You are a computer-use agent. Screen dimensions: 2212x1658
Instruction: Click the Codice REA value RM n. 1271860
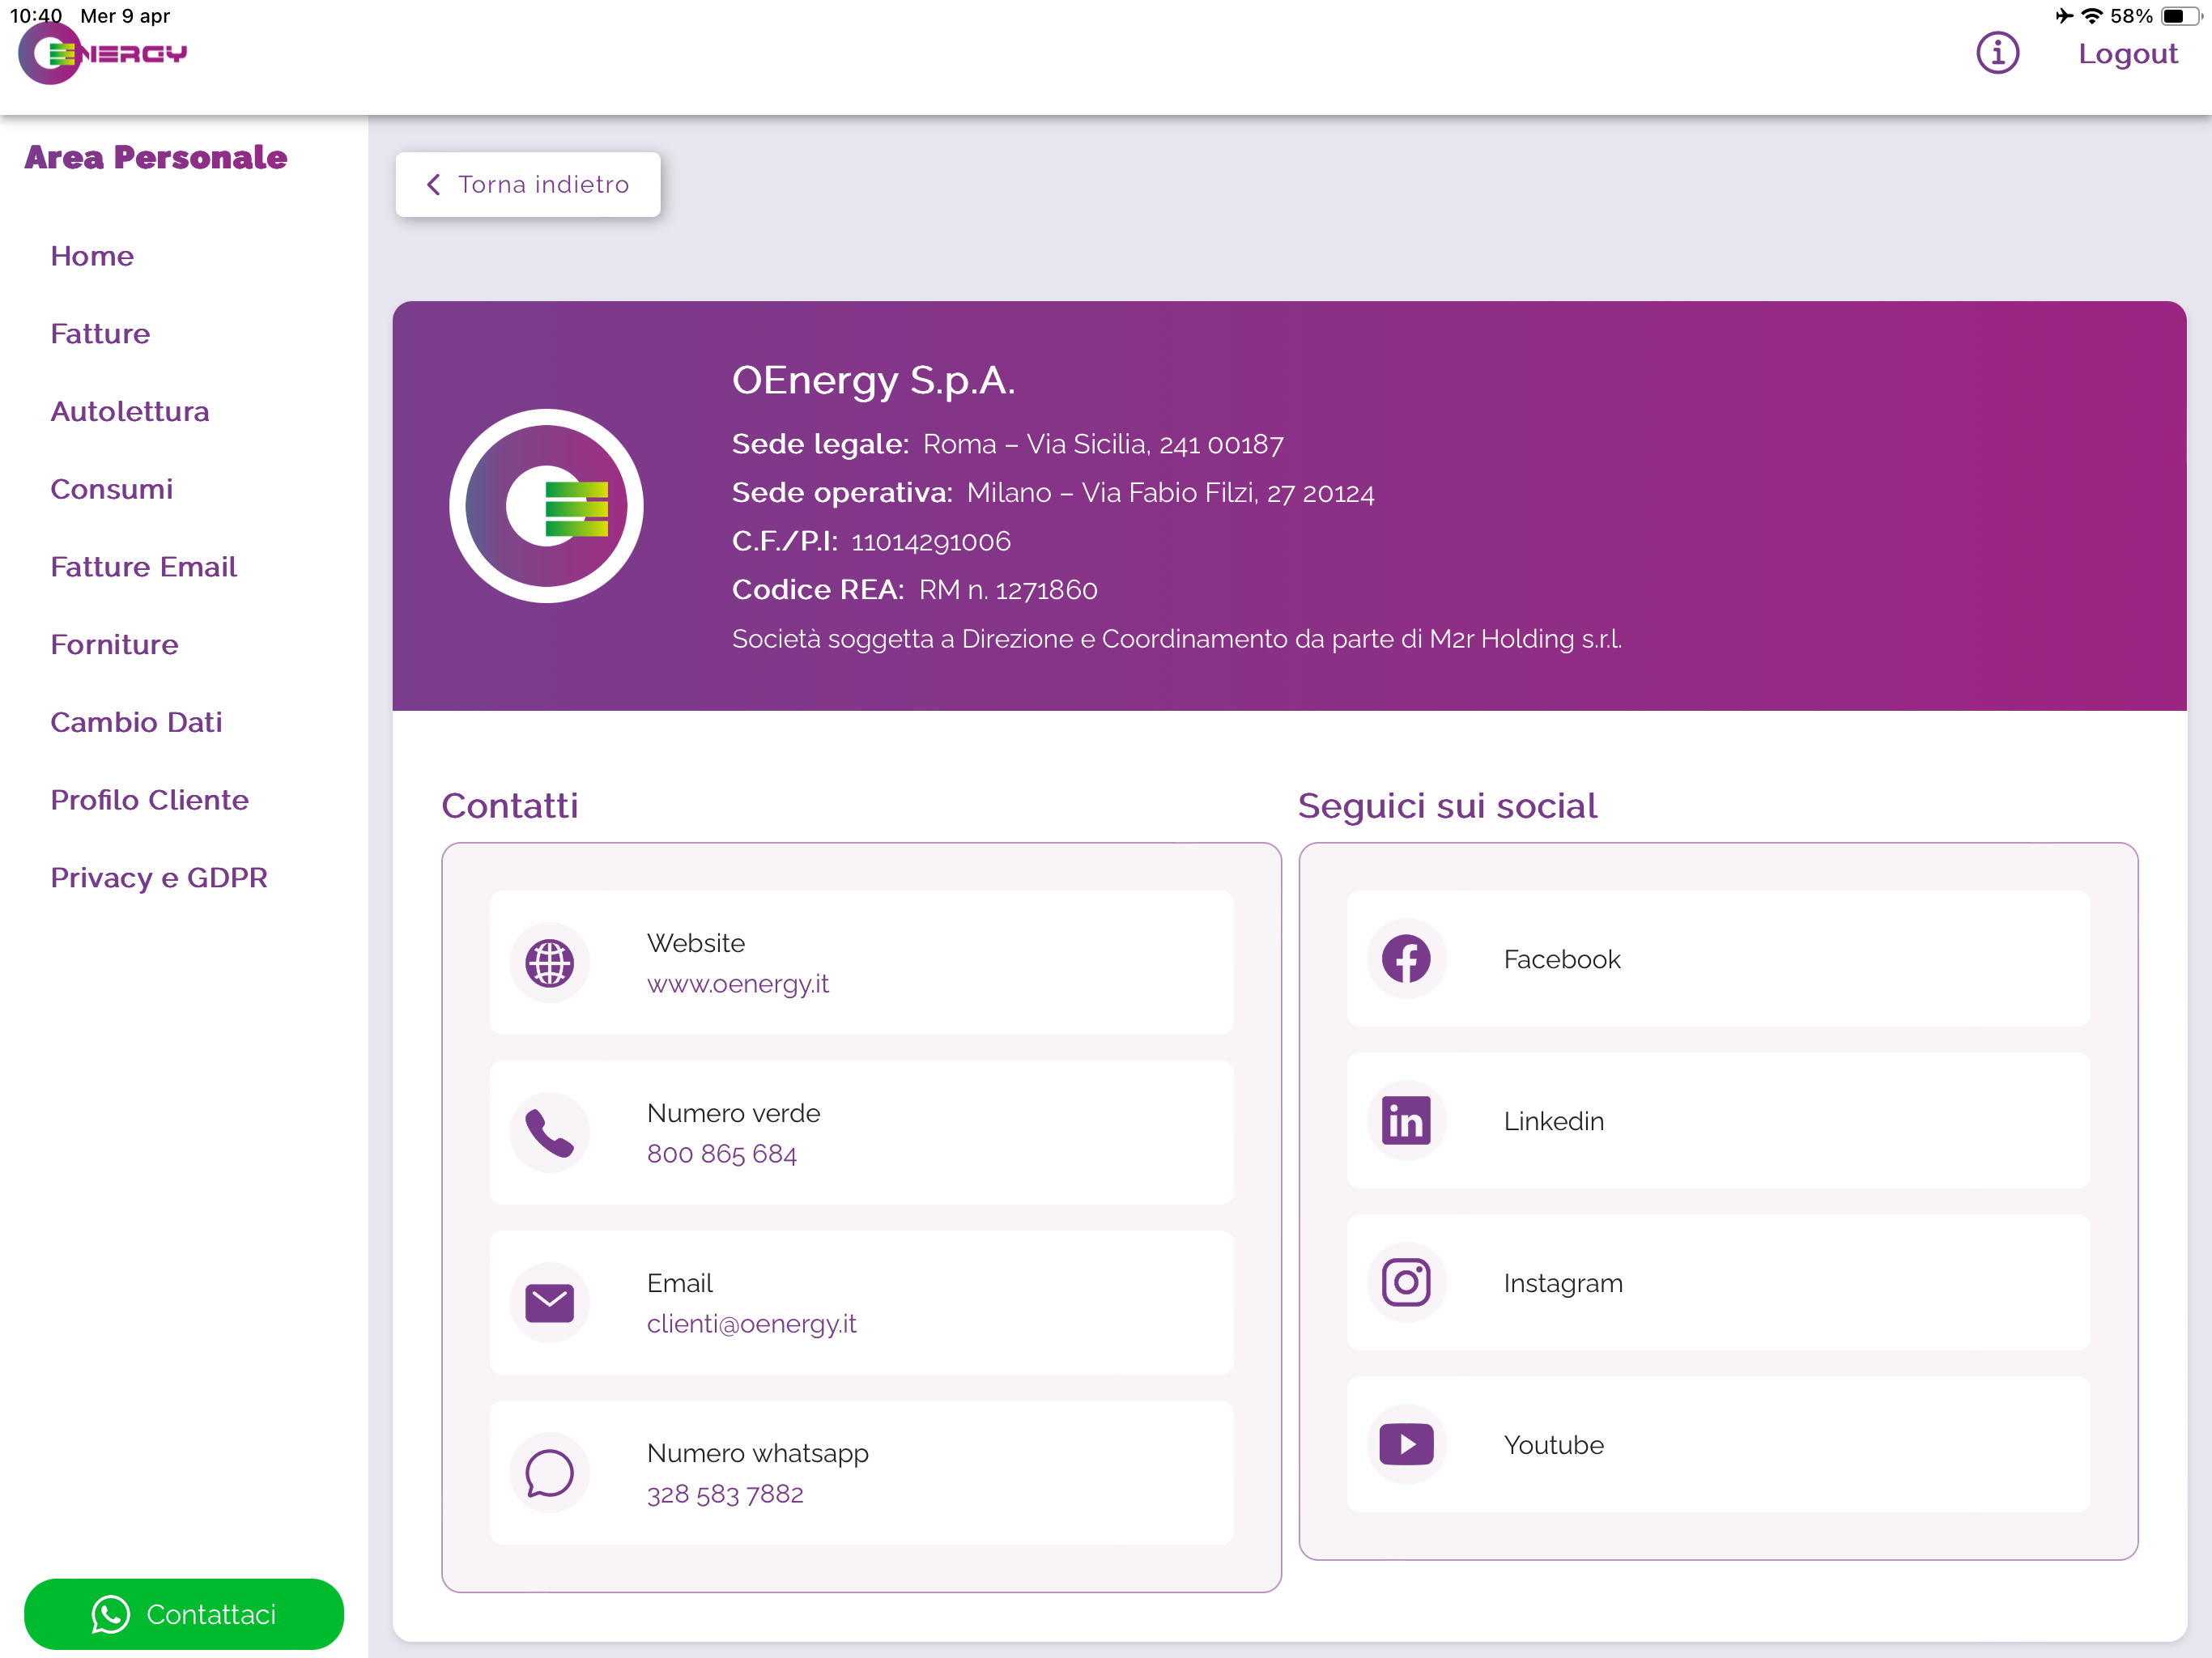click(x=1008, y=590)
